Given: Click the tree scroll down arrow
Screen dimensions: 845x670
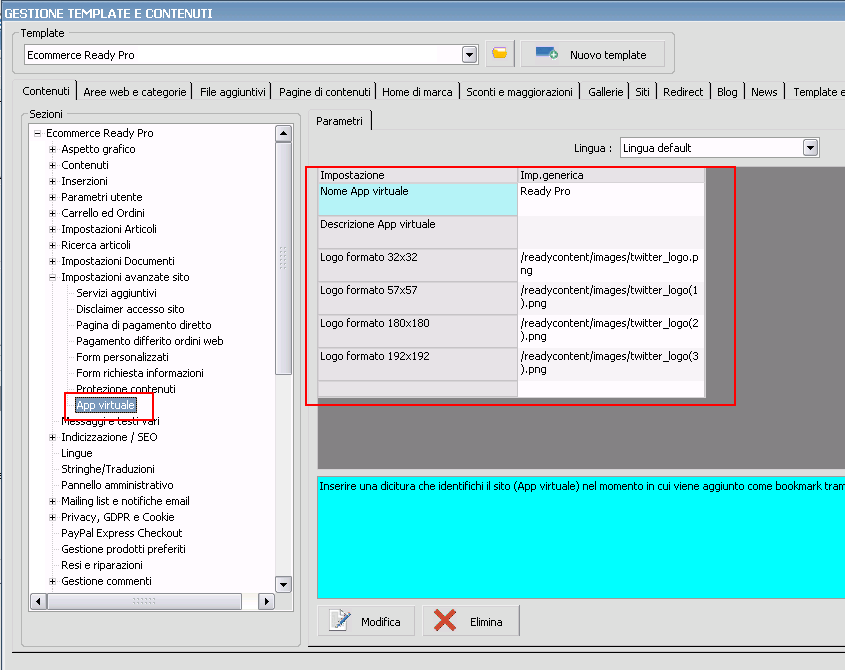Looking at the screenshot, I should [283, 584].
